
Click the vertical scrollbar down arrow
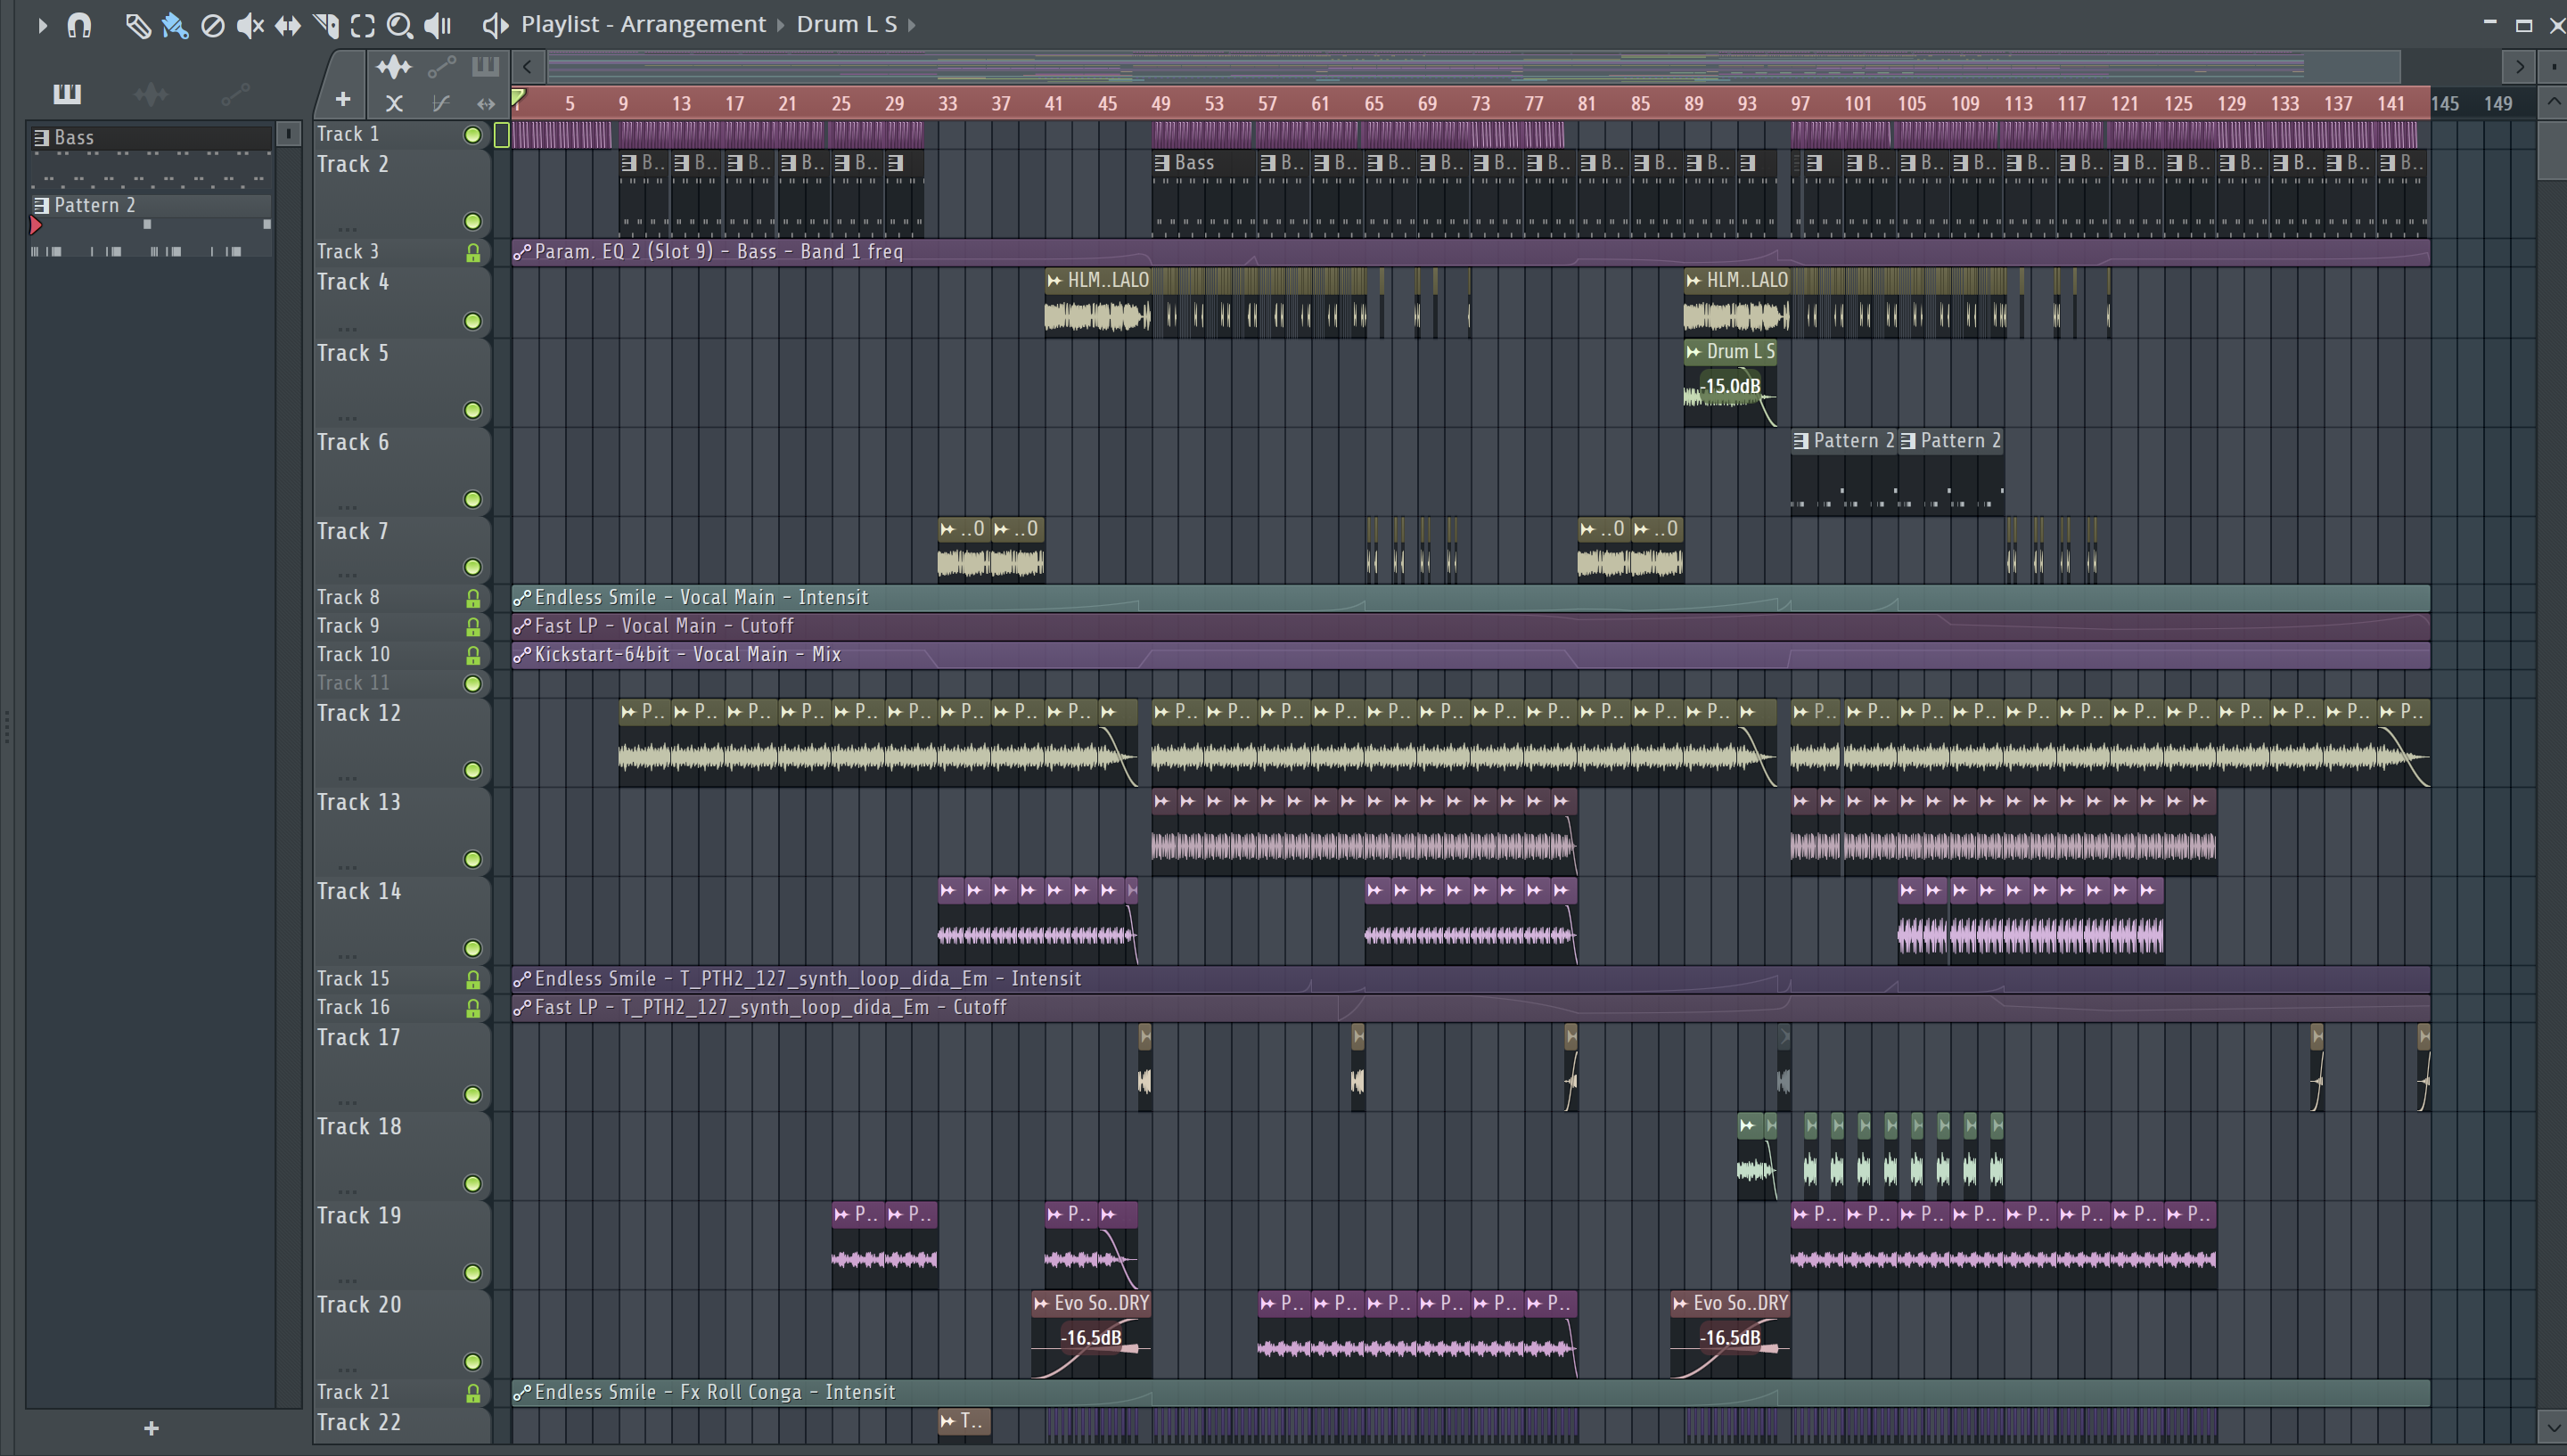2552,1426
